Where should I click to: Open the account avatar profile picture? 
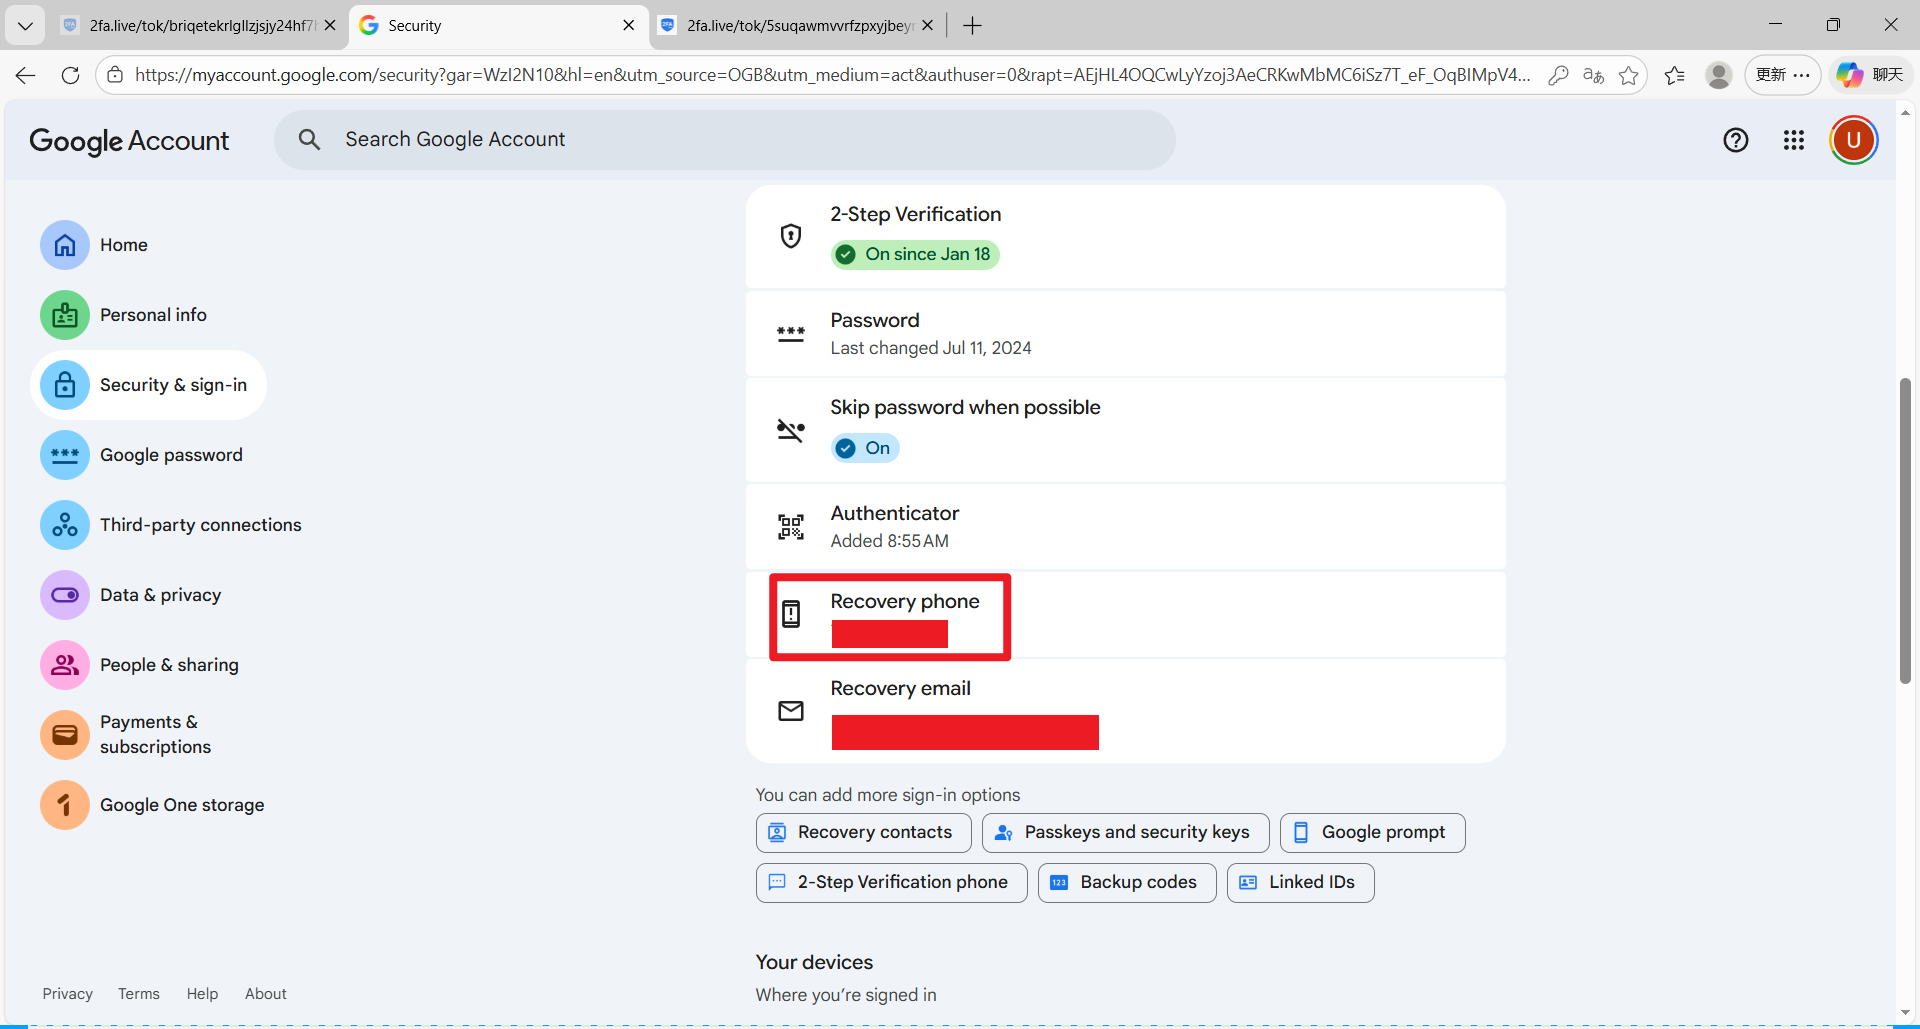click(x=1853, y=140)
